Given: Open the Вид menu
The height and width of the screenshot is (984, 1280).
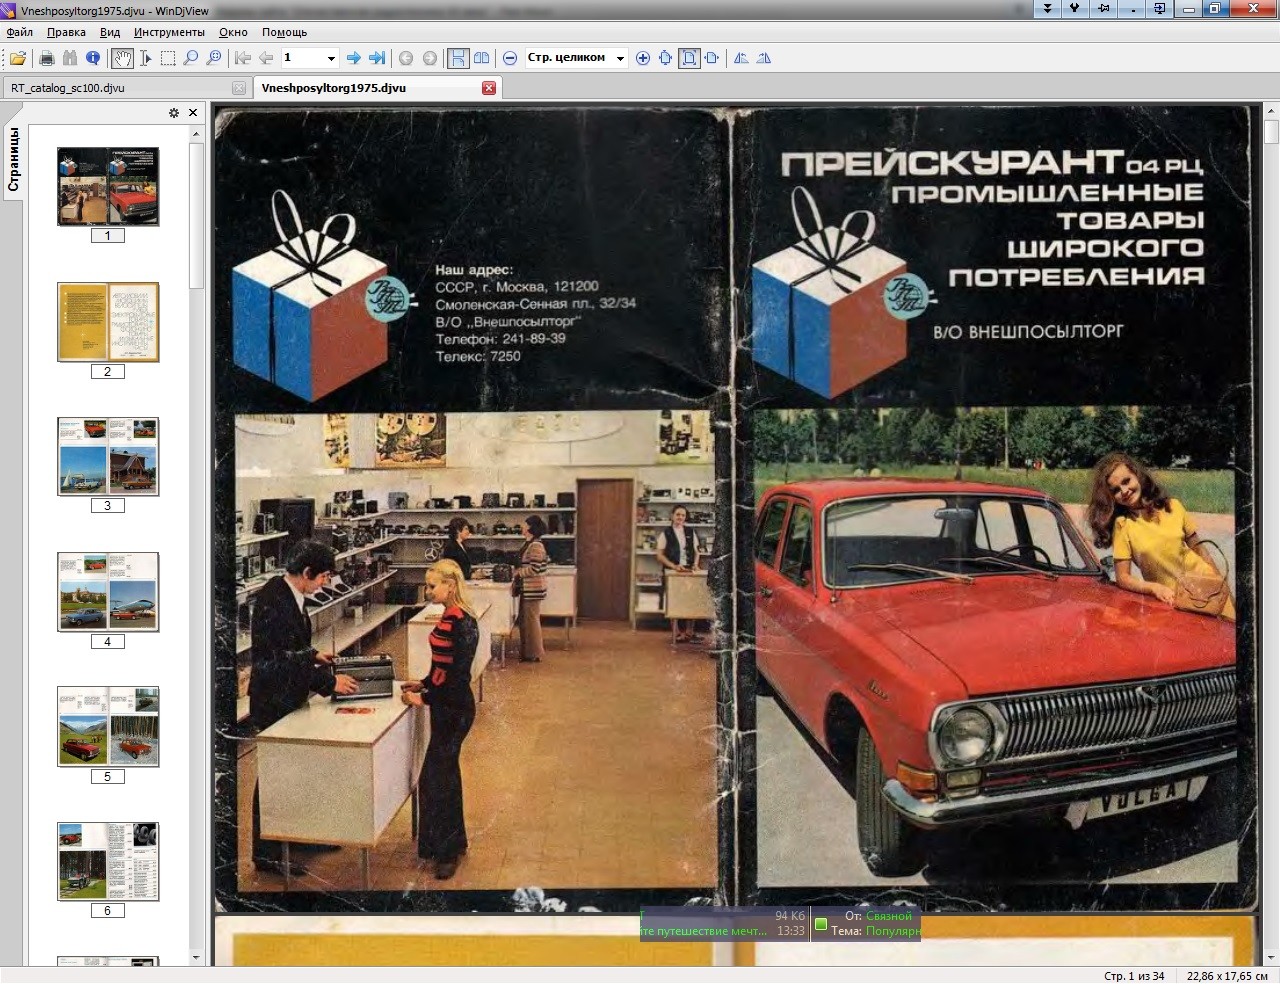Looking at the screenshot, I should tap(110, 32).
